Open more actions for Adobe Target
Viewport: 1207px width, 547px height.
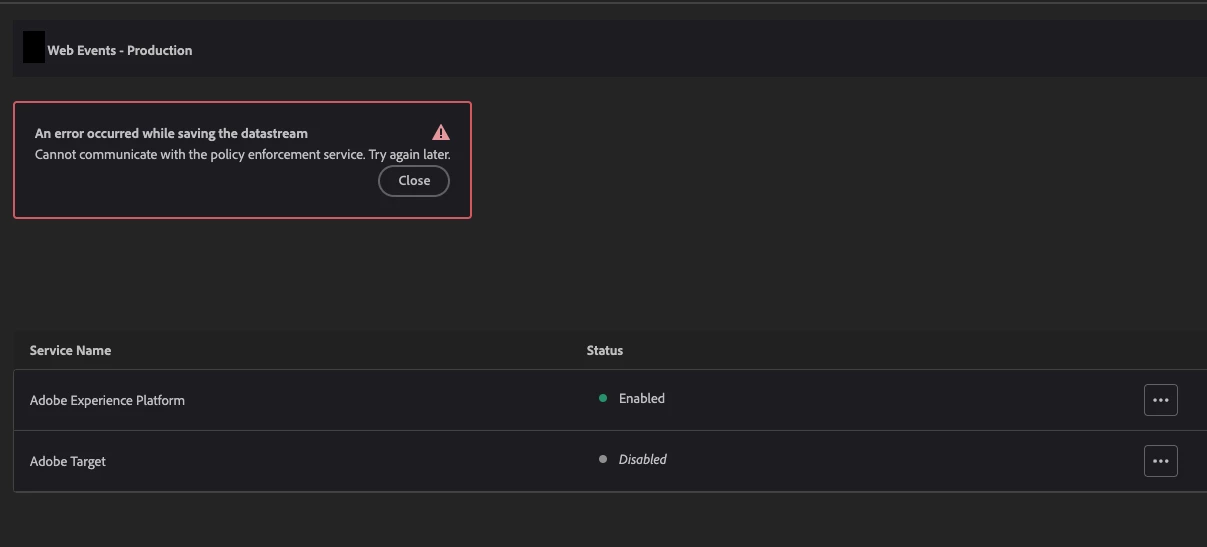(x=1160, y=461)
